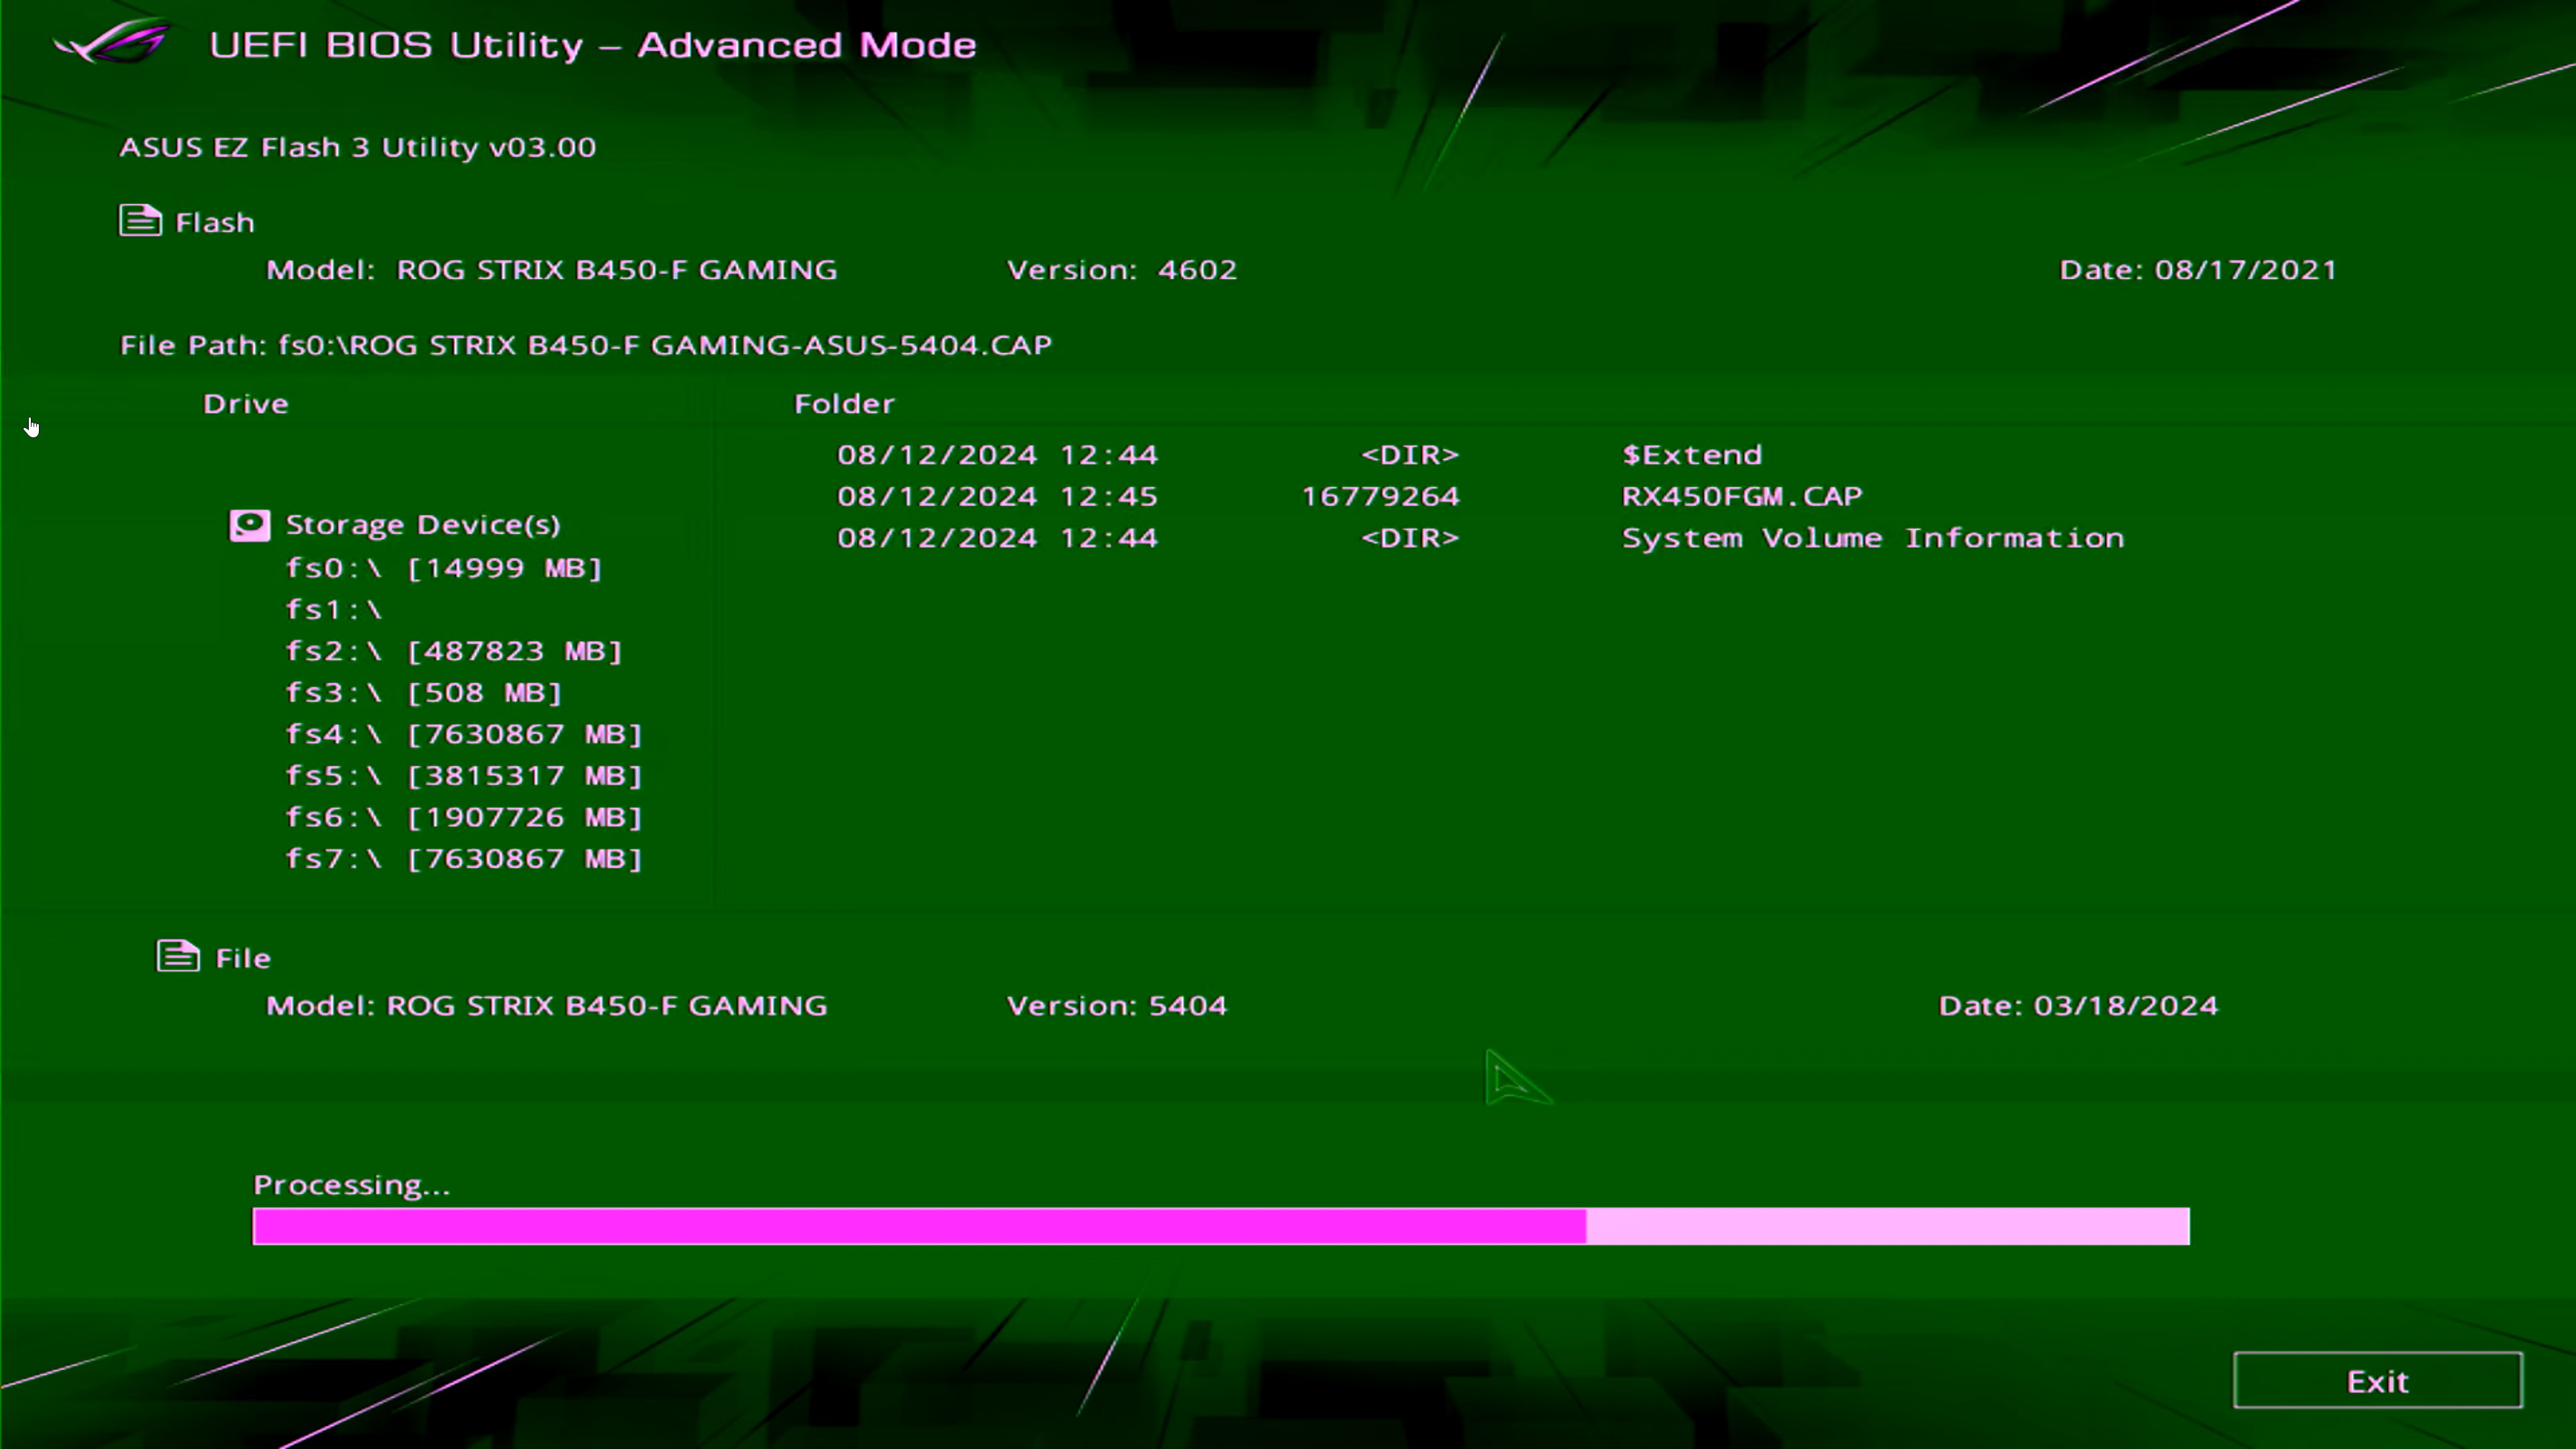
Task: Select the RX450FGM.CAP file
Action: pos(1741,496)
